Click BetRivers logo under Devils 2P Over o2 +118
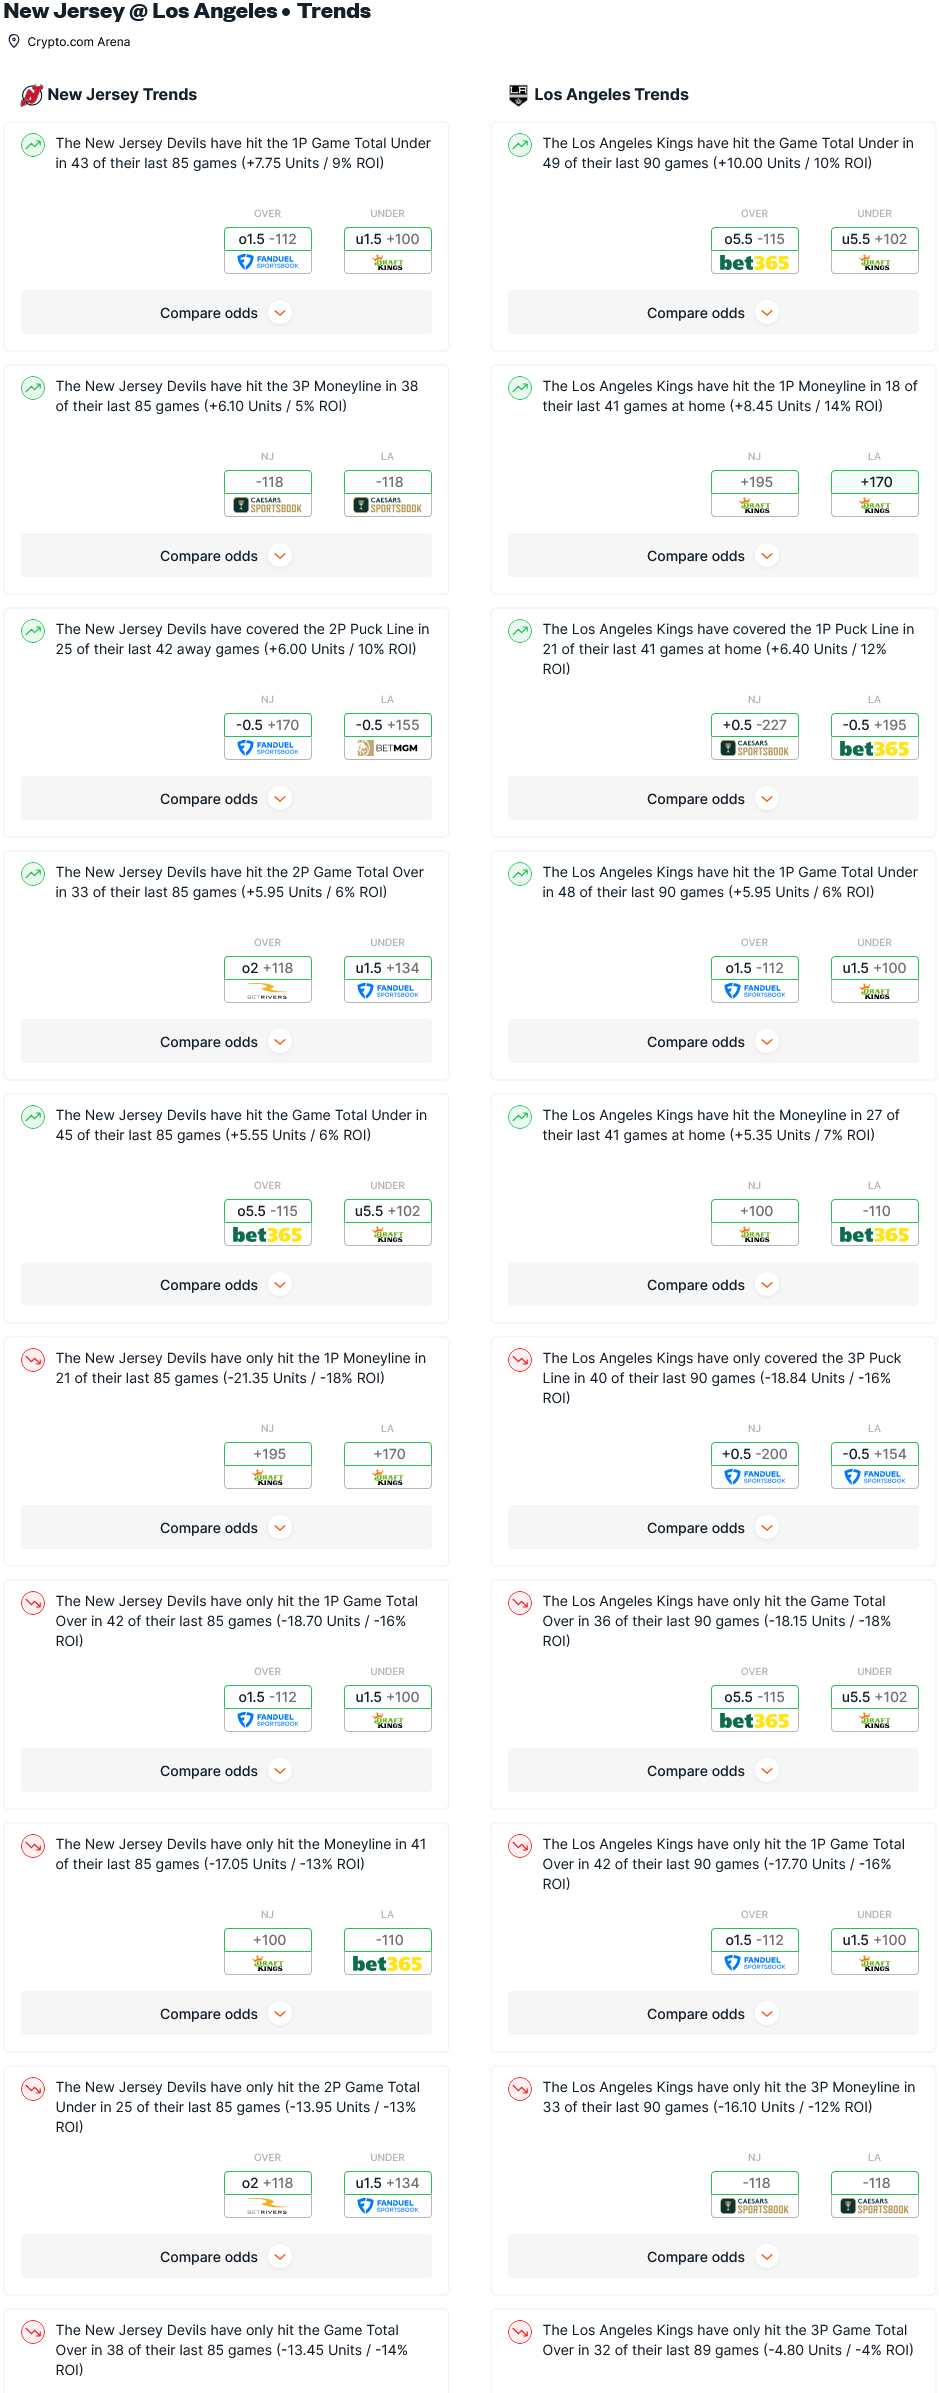Image resolution: width=939 pixels, height=2393 pixels. [268, 991]
